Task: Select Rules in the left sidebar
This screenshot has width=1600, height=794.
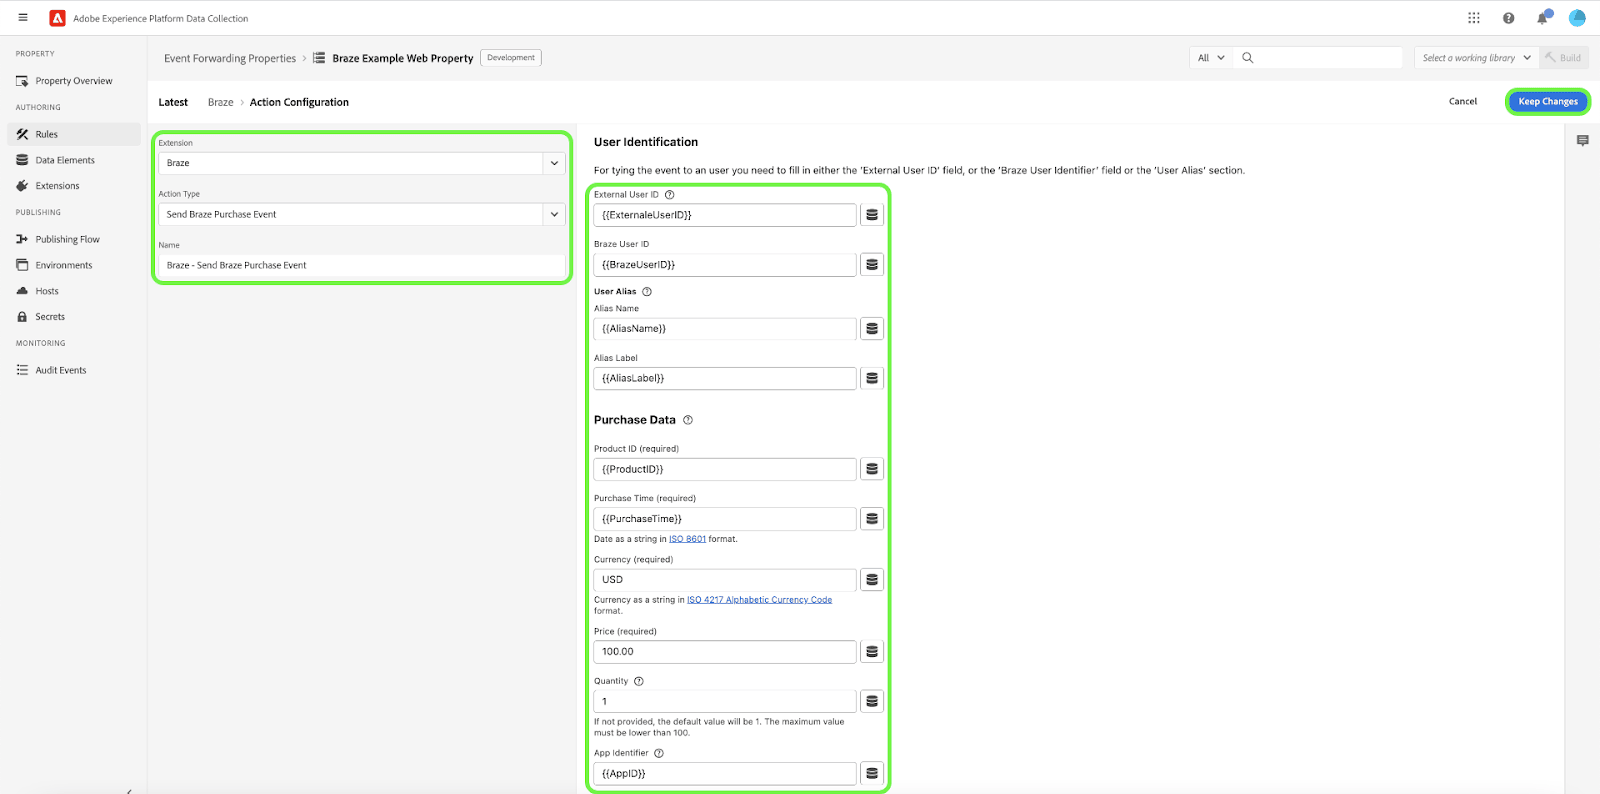Action: point(47,134)
